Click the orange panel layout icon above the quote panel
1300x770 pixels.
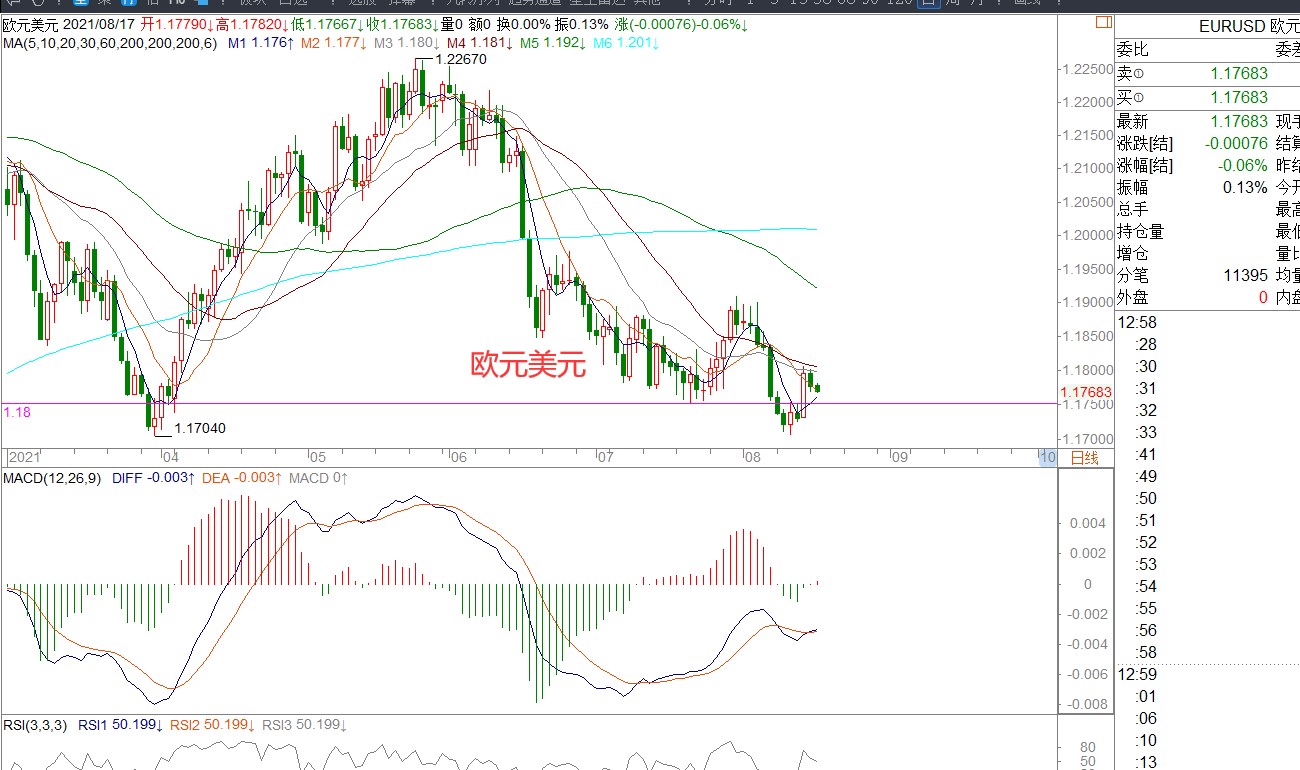1103,22
